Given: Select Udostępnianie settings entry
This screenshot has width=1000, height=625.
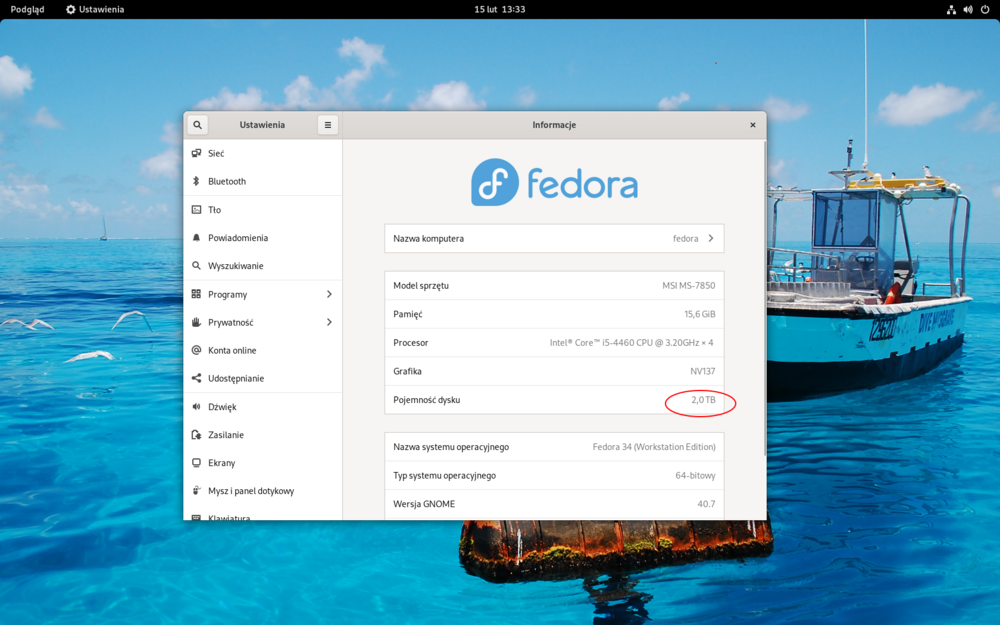Looking at the screenshot, I should tap(263, 378).
